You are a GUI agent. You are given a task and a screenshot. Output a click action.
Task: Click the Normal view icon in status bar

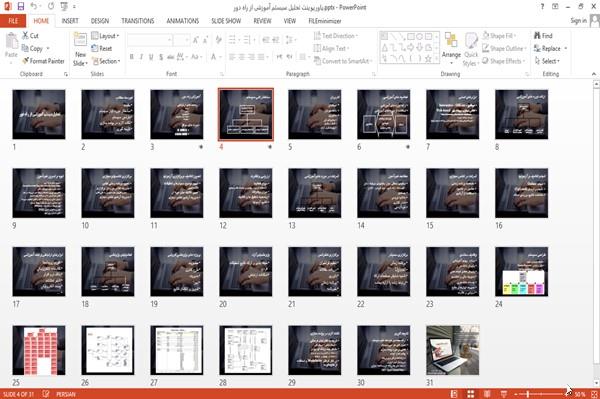(454, 394)
